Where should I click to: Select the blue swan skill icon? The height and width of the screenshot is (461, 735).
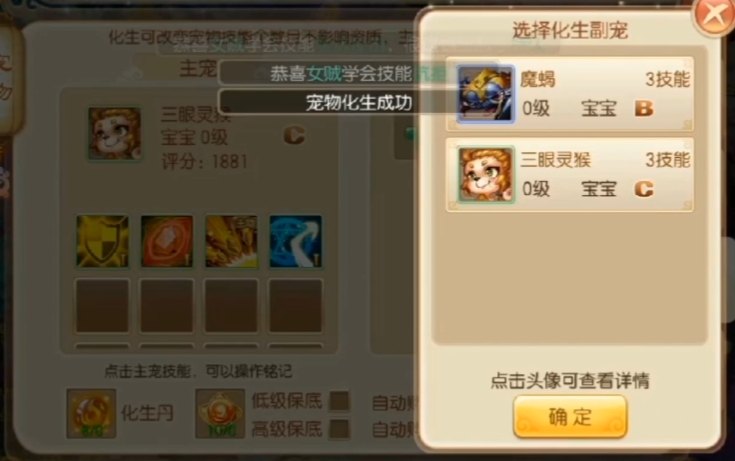tap(295, 242)
